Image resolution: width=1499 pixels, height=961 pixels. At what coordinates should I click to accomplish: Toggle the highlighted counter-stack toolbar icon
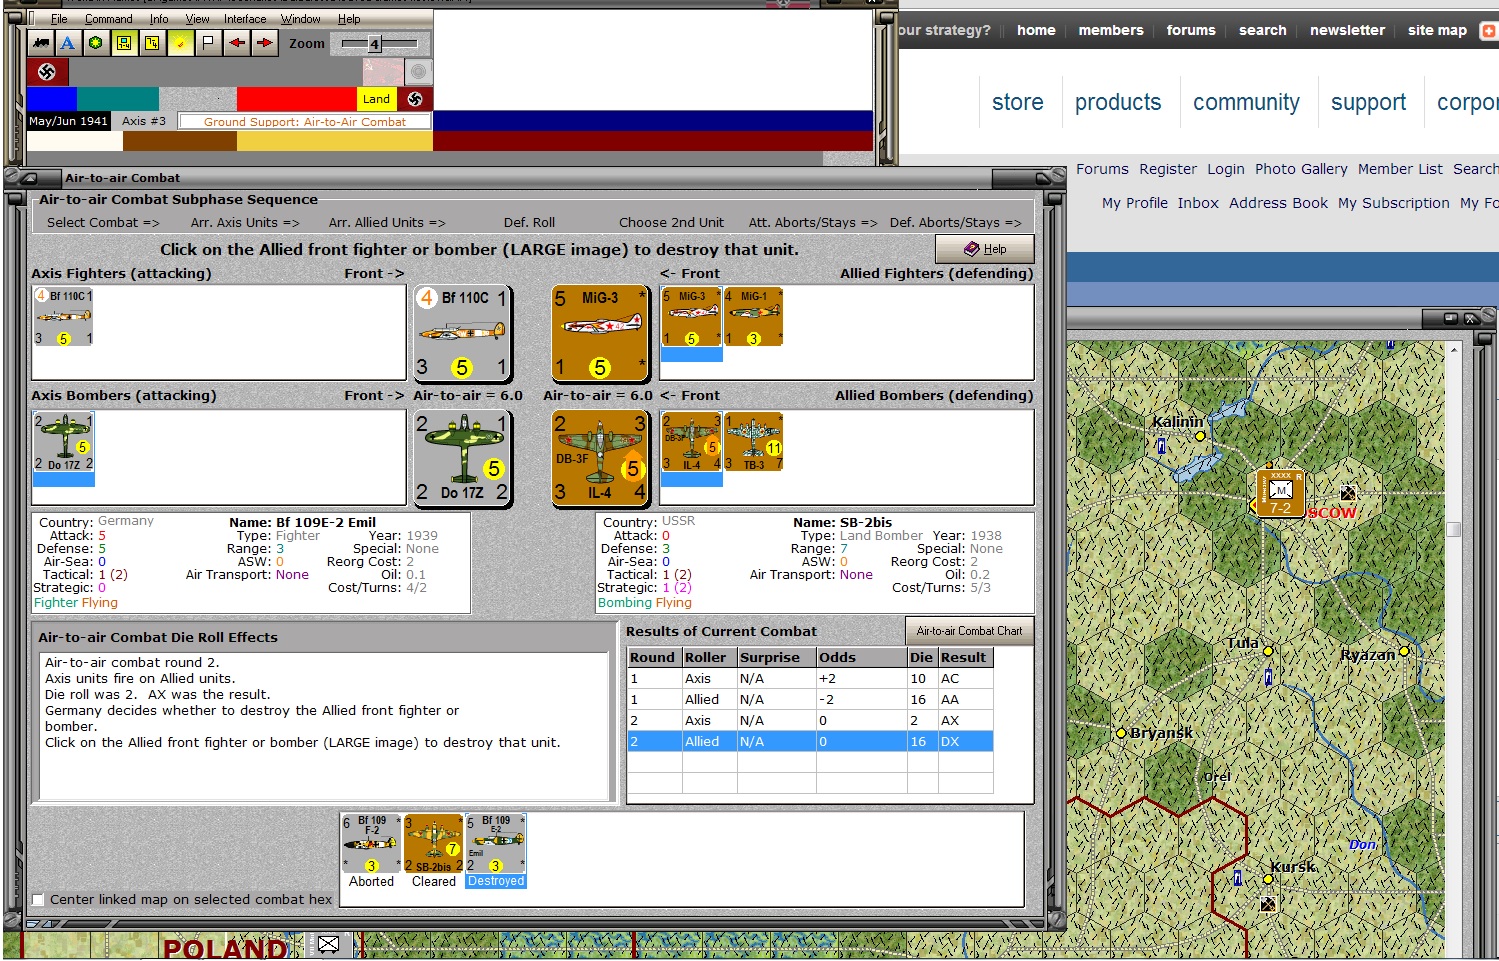(123, 43)
